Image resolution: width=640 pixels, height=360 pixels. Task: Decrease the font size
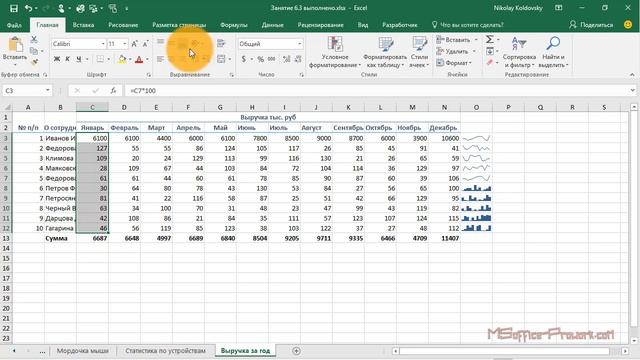point(145,44)
